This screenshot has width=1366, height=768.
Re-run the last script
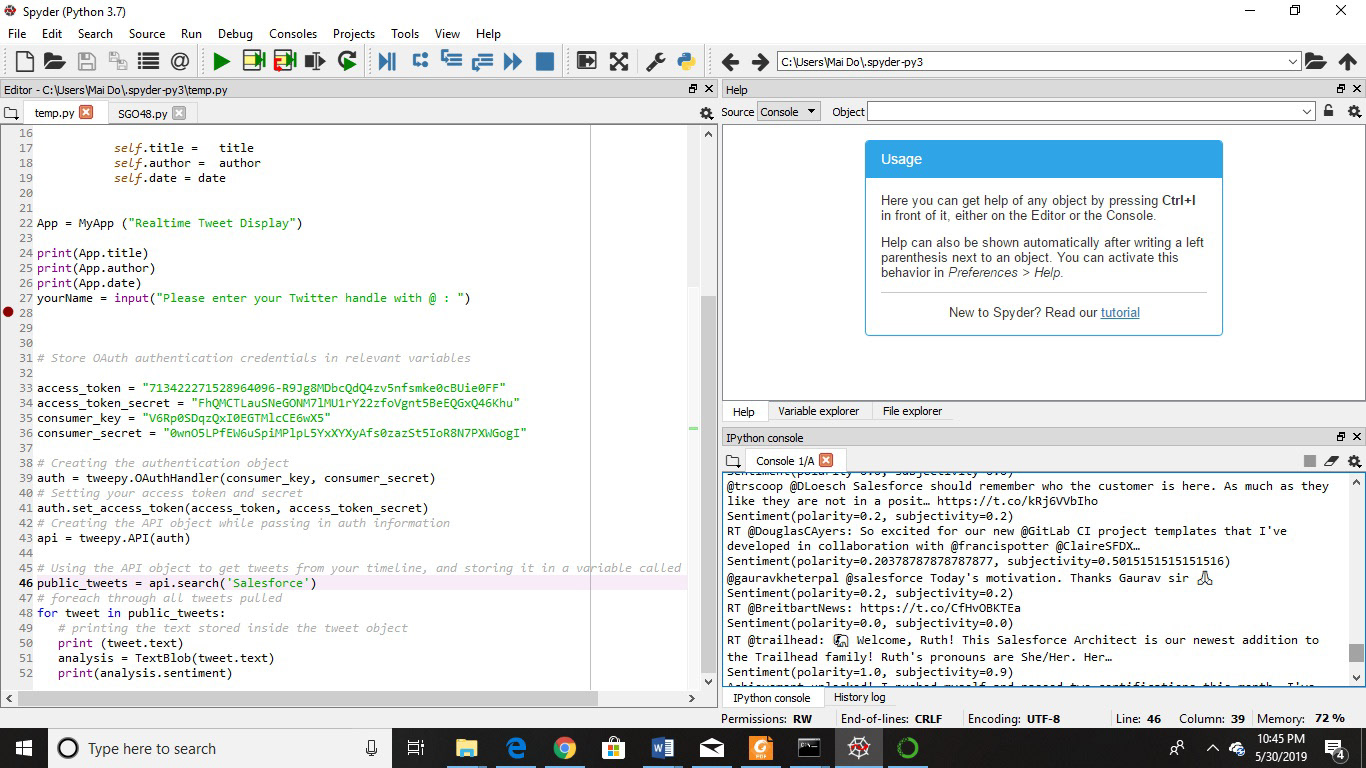click(x=347, y=62)
